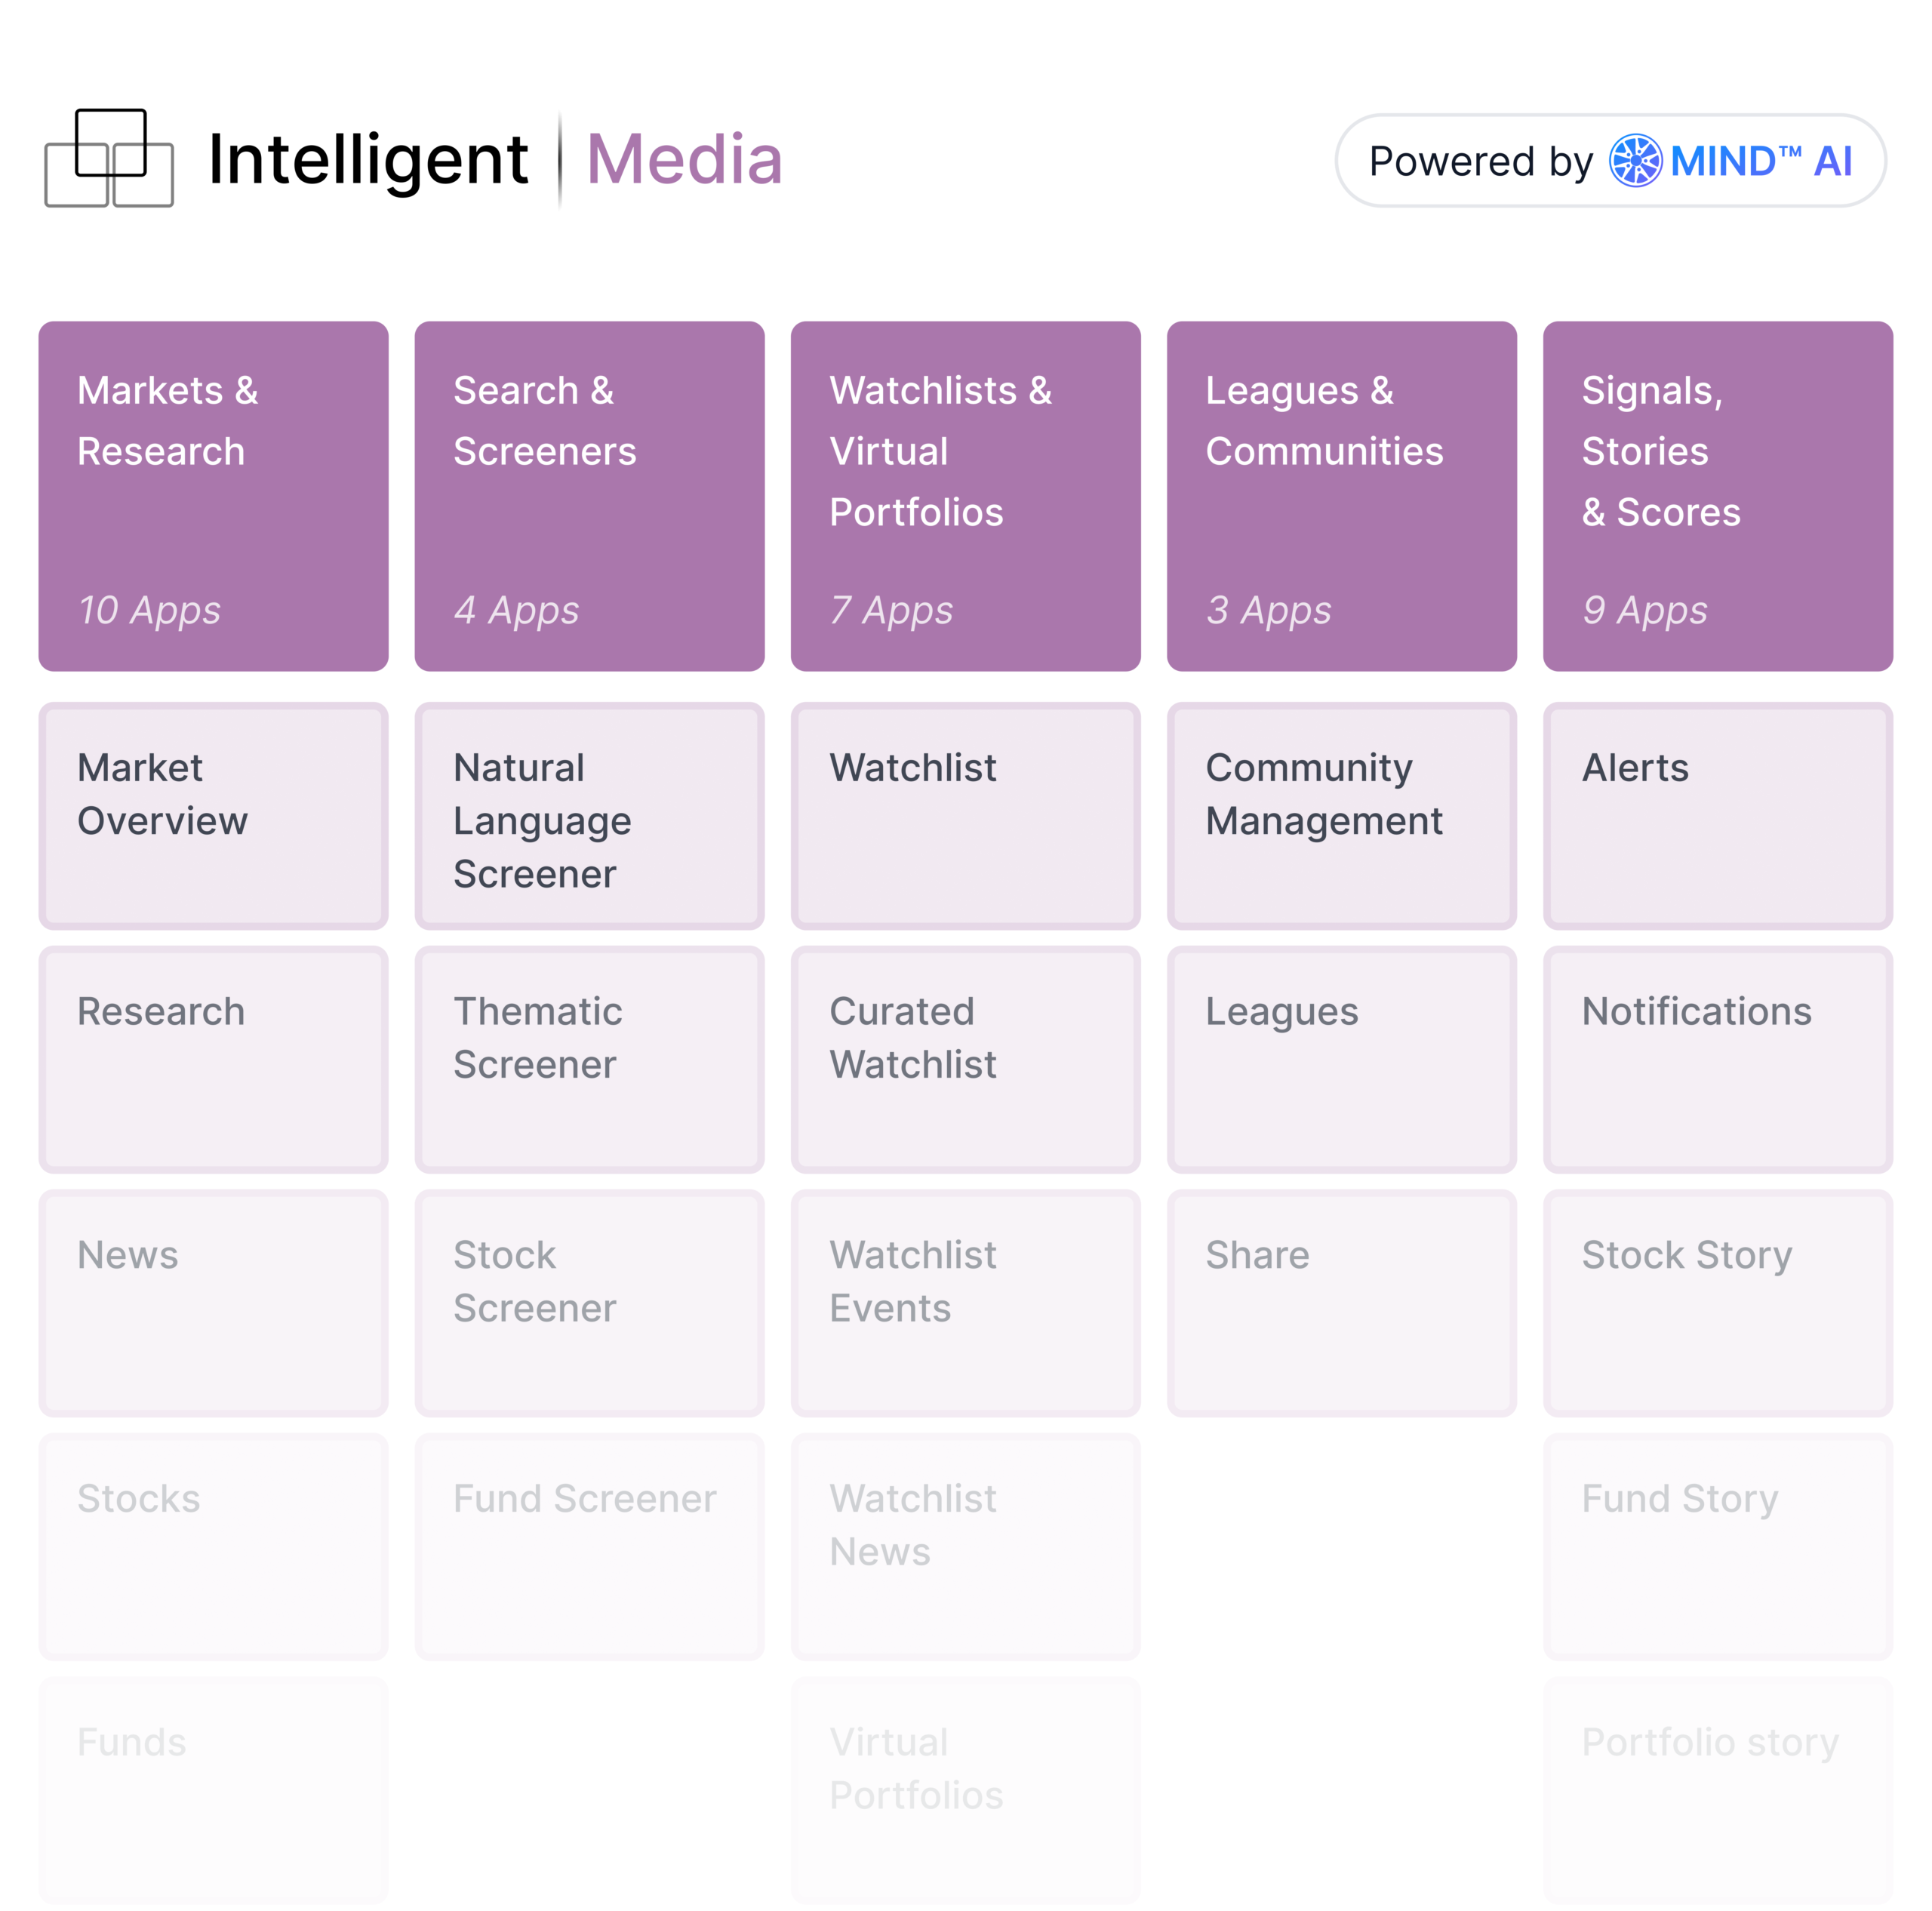Open the Community Management app tile
1932x1911 pixels.
1341,816
